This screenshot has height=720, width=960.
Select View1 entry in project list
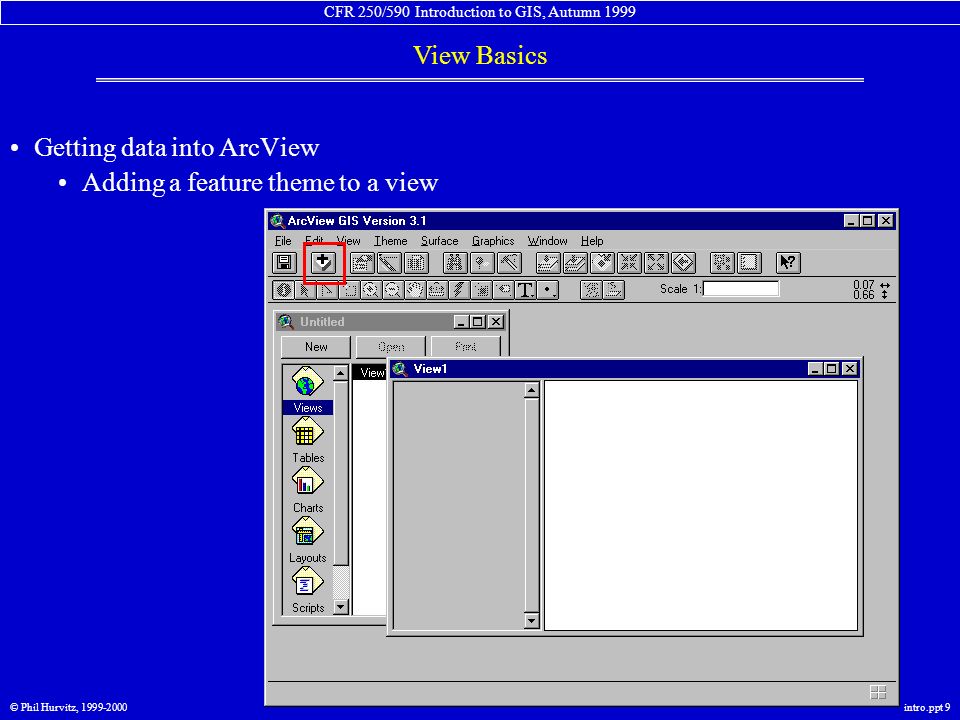pyautogui.click(x=370, y=372)
